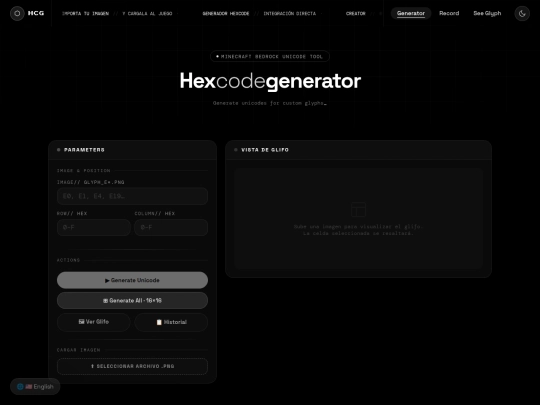Switch to the Record tab
Screen dimensions: 540x405
449,13
